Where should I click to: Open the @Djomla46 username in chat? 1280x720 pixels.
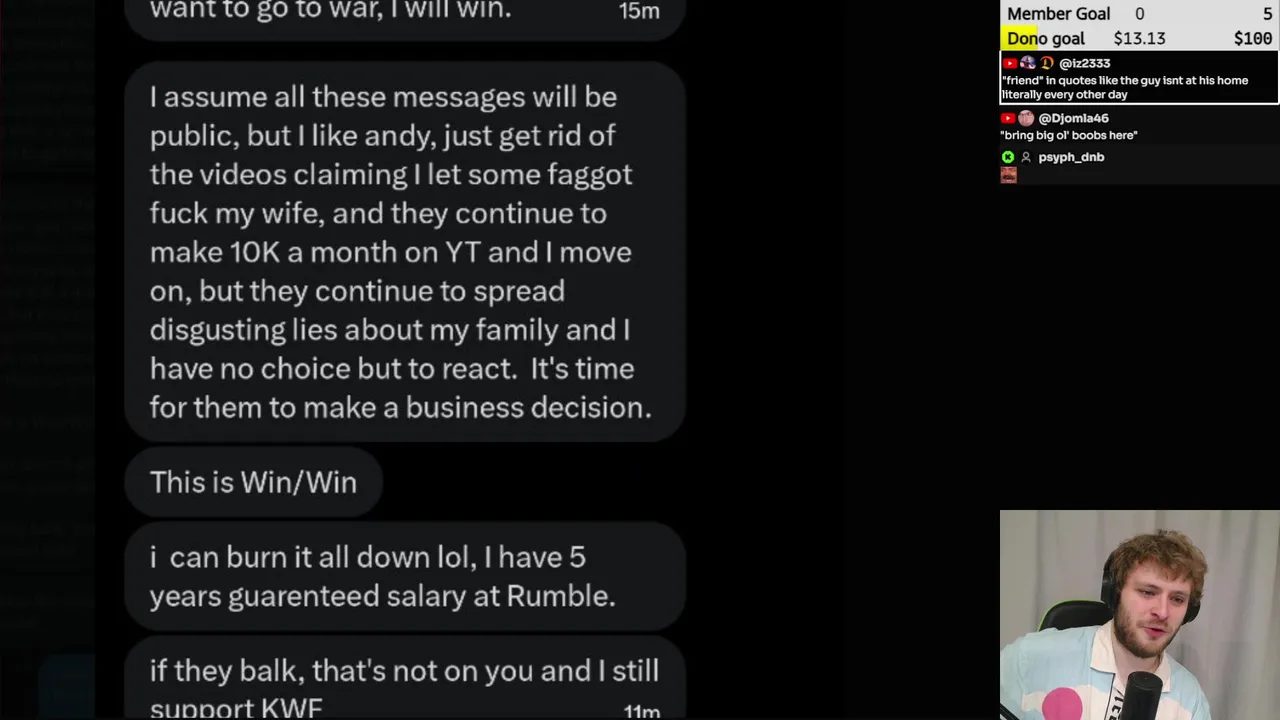(x=1073, y=118)
